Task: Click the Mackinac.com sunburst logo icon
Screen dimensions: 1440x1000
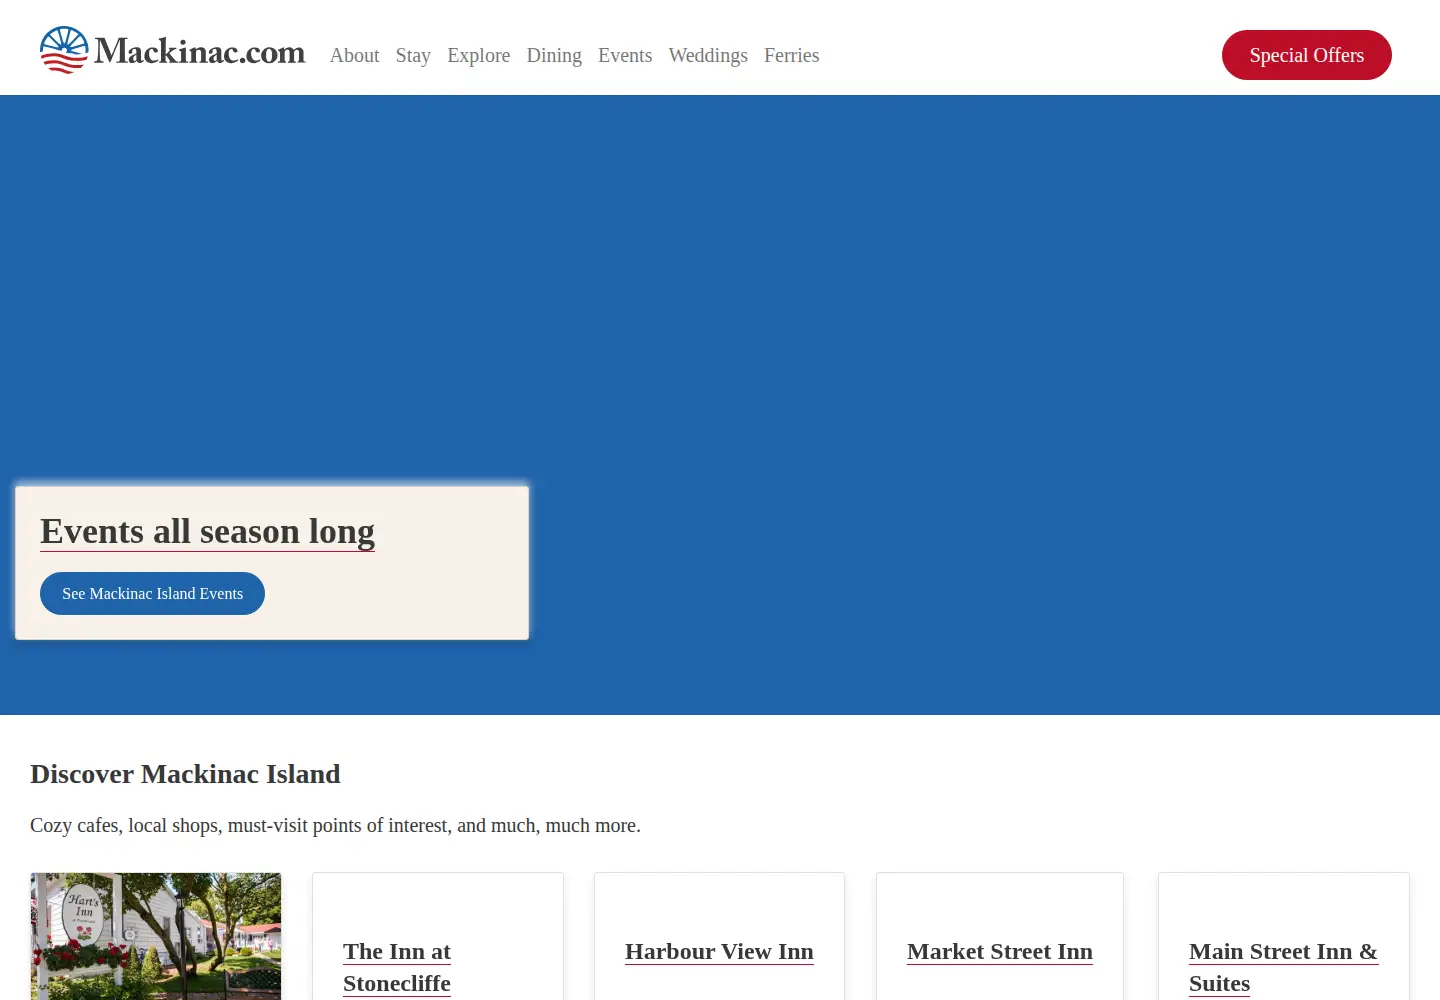Action: tap(64, 50)
